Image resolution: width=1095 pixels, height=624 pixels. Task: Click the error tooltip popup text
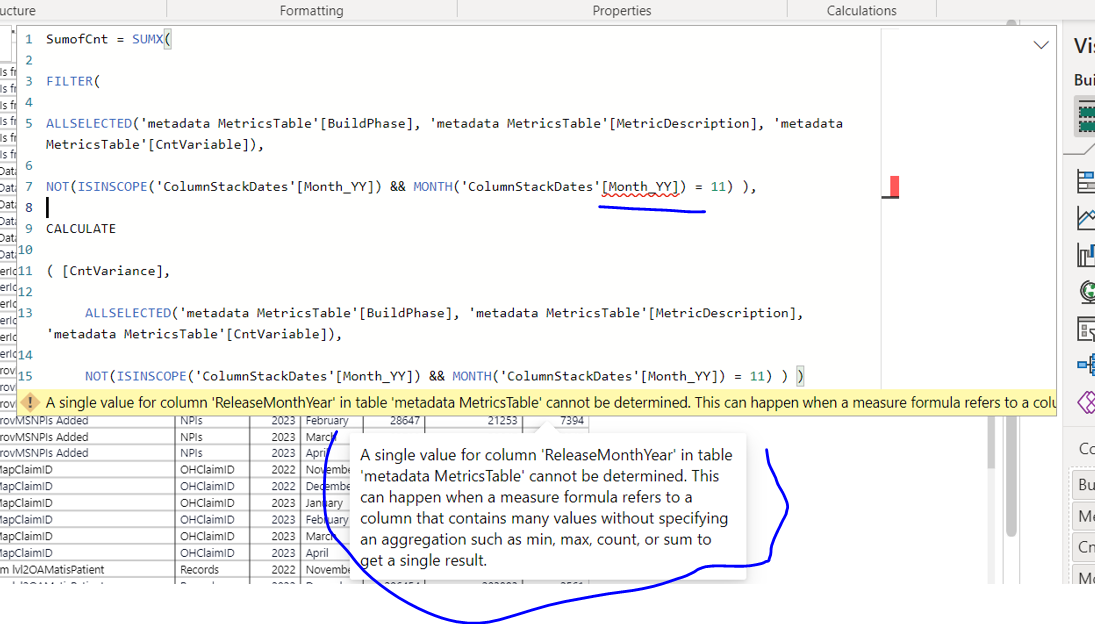(x=546, y=507)
